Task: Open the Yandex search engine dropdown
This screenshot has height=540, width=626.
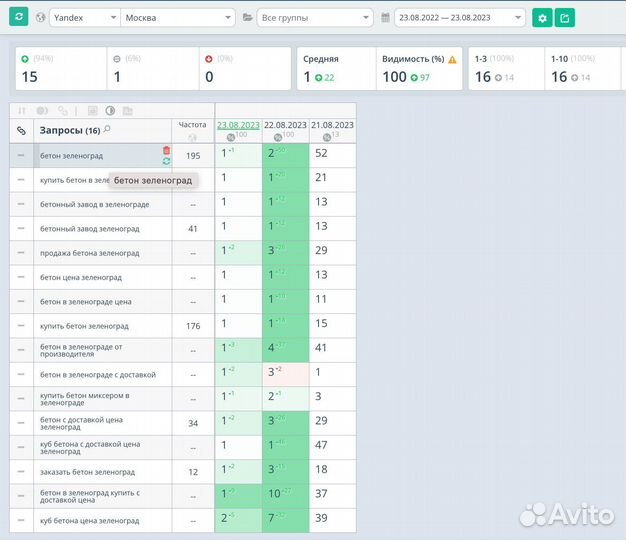Action: (x=85, y=18)
